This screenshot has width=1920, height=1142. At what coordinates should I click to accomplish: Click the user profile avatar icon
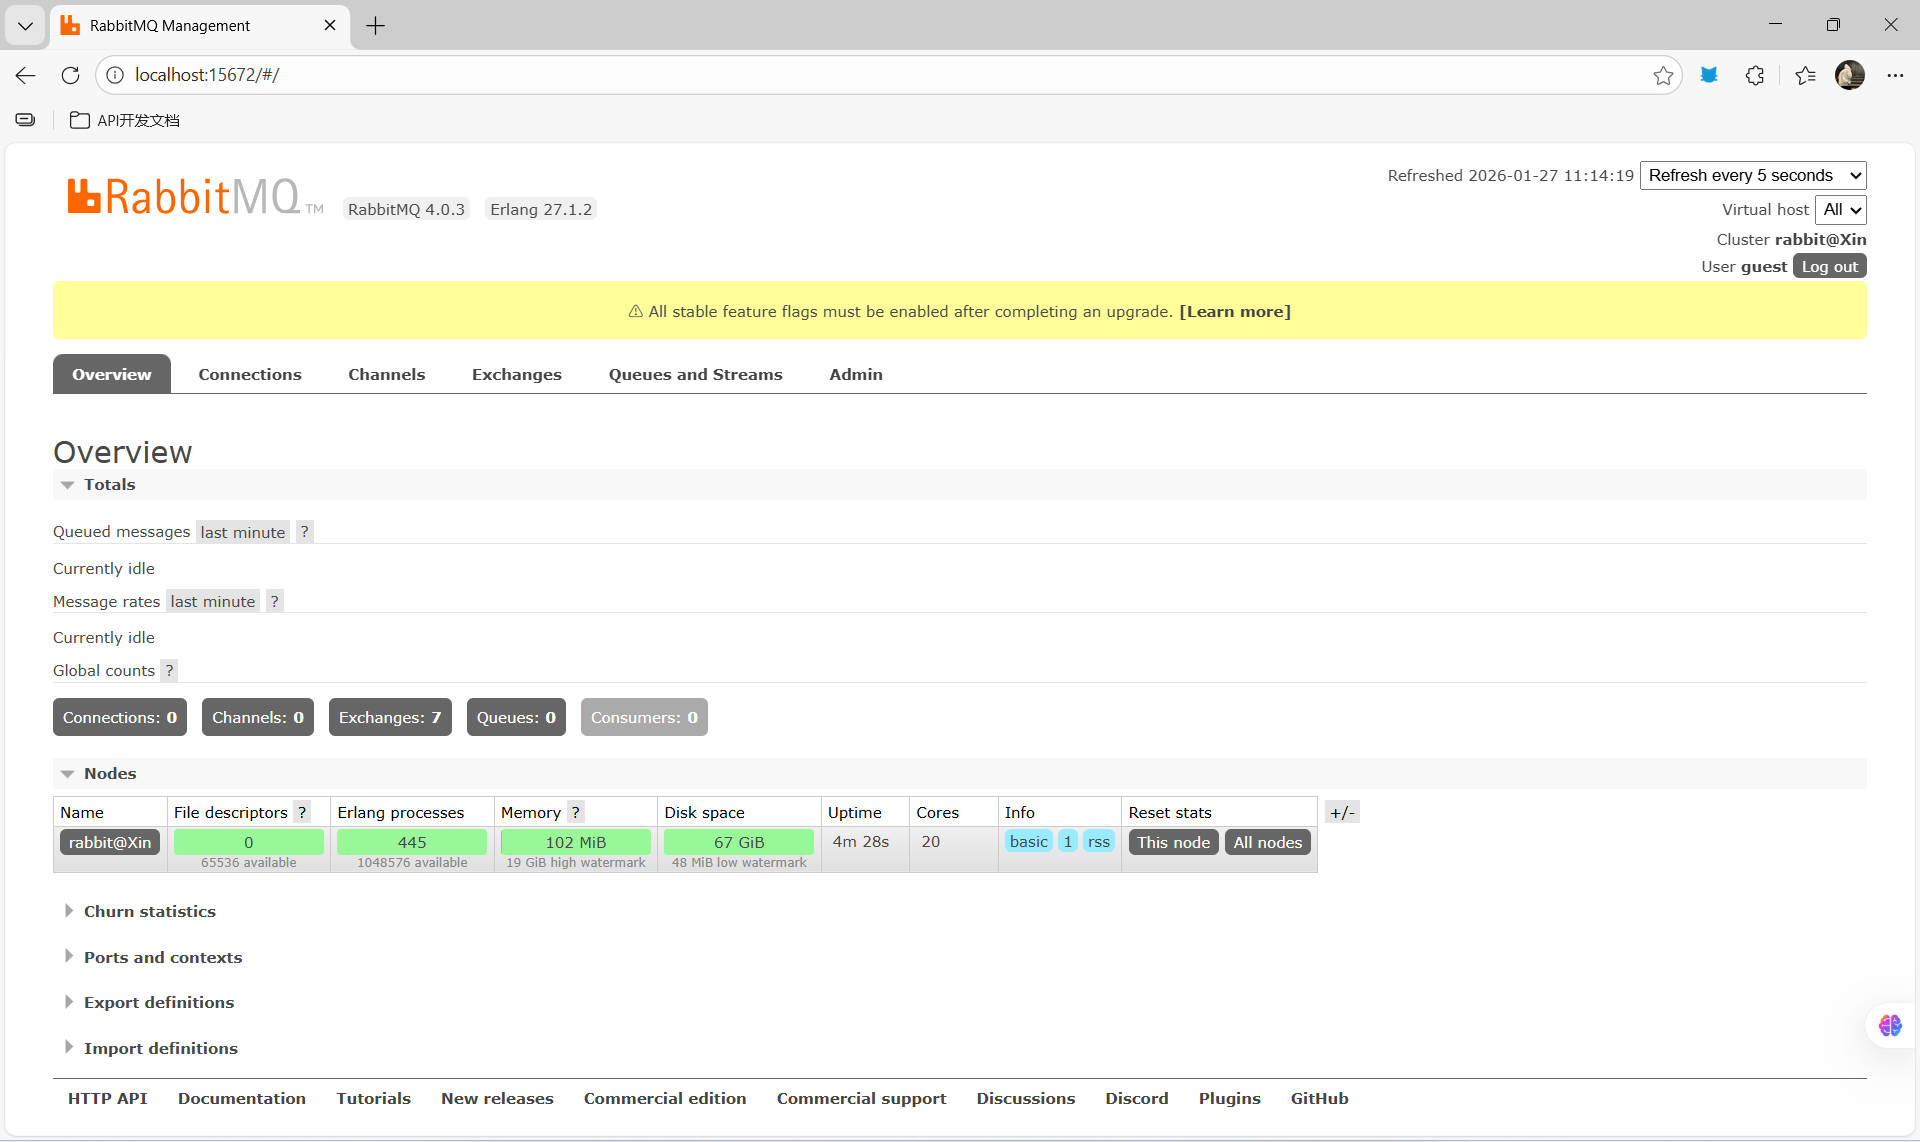(1849, 75)
